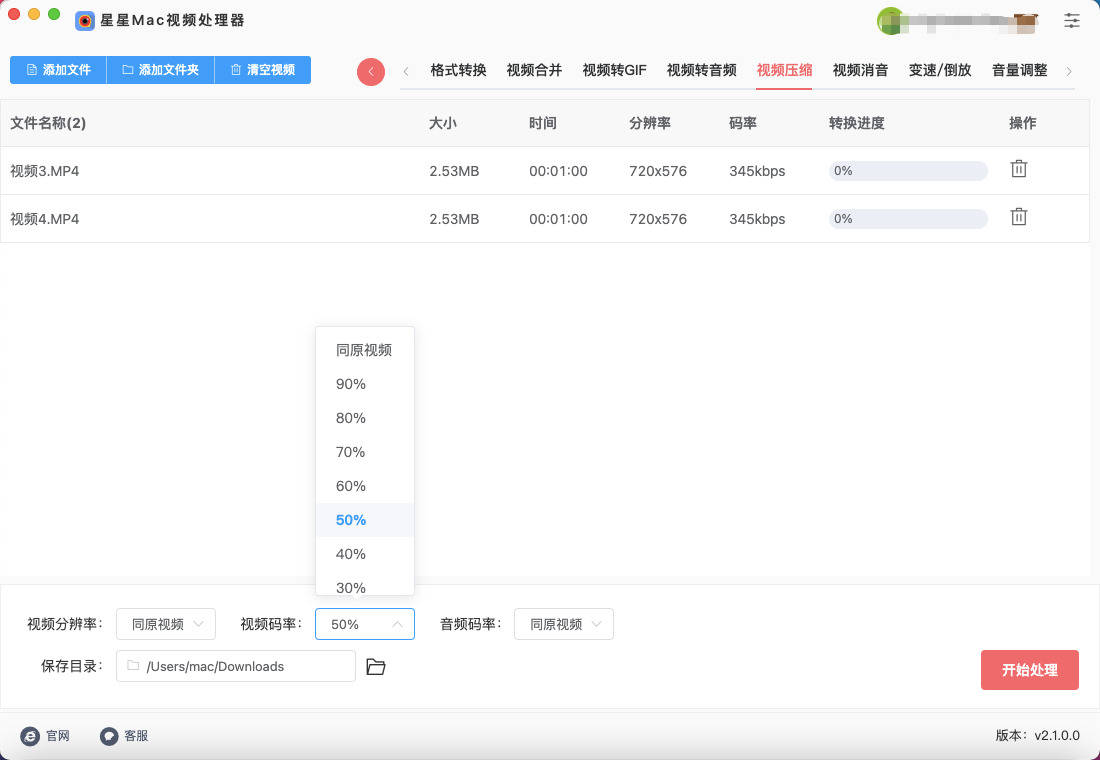Click the red circular back arrow button

[x=371, y=71]
